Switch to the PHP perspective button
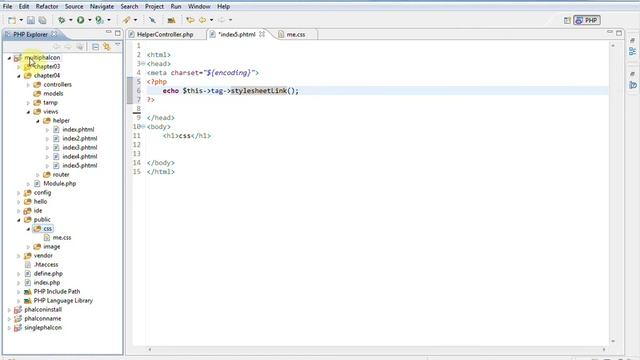This screenshot has height=360, width=640. 587,20
